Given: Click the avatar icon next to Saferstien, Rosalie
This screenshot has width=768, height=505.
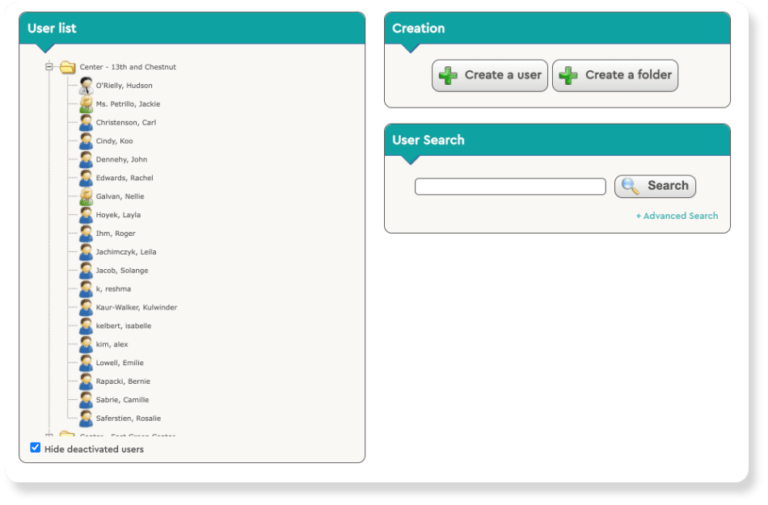Looking at the screenshot, I should pos(86,418).
